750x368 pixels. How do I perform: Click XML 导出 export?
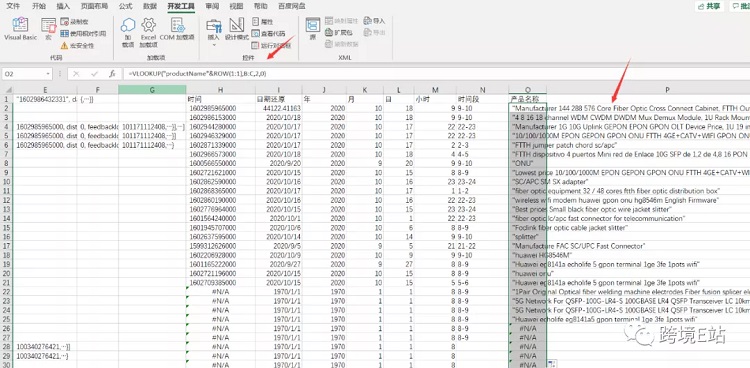pos(375,33)
